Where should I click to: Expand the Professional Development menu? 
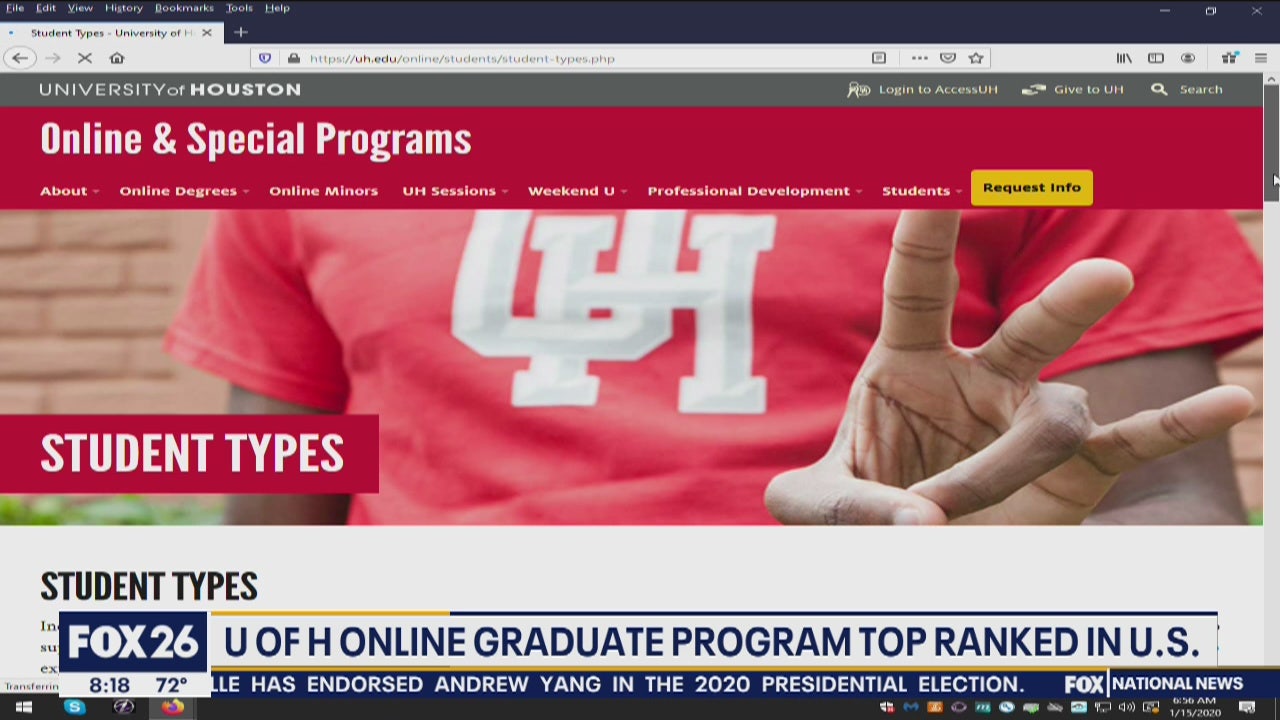coord(749,190)
